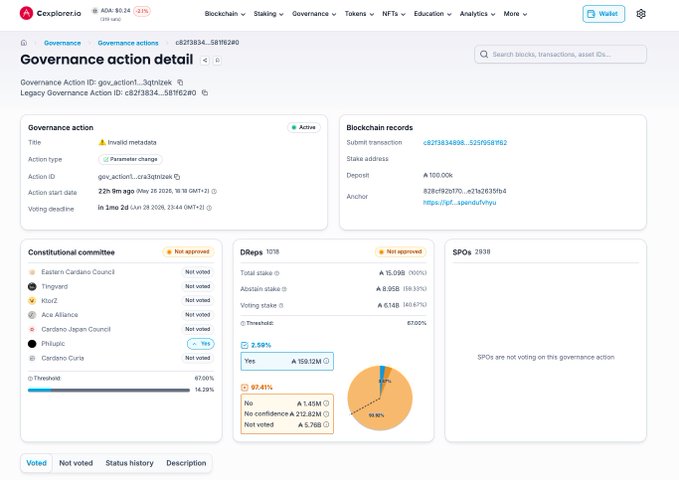This screenshot has height=480, width=679.
Task: Click Eastern Cardano Council member row
Action: point(121,272)
